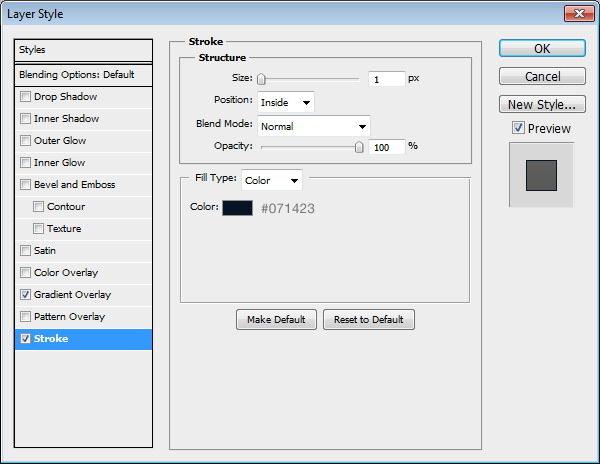This screenshot has width=600, height=464.
Task: Select the Bevel and Emboss label row
Action: point(74,185)
